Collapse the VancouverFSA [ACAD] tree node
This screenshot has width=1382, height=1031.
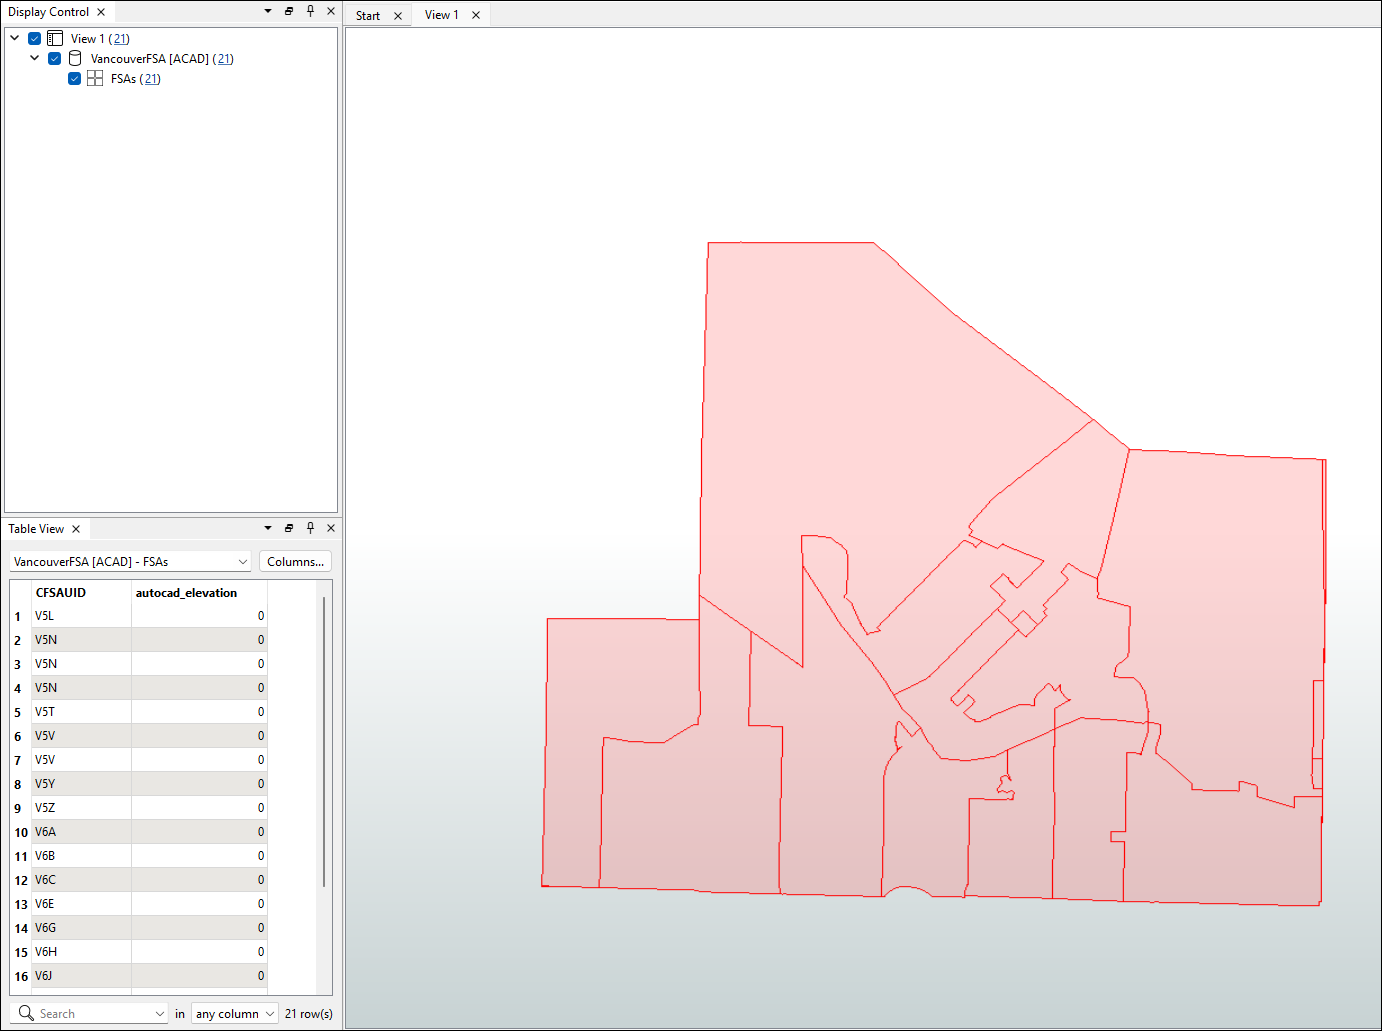click(35, 58)
